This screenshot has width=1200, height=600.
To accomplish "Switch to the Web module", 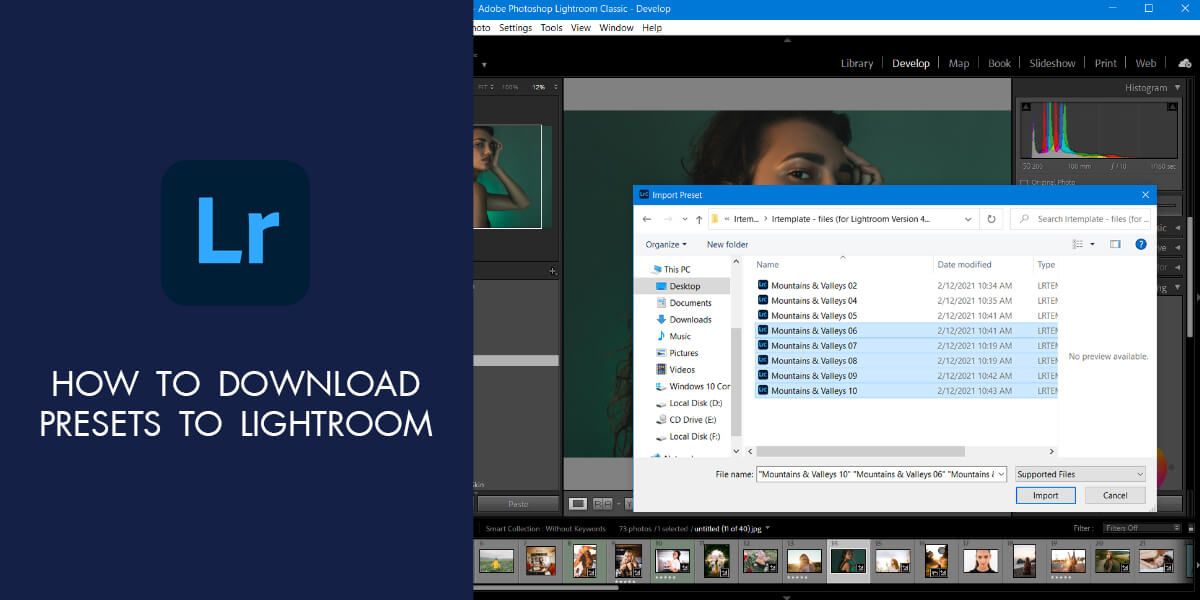I will (x=1146, y=63).
